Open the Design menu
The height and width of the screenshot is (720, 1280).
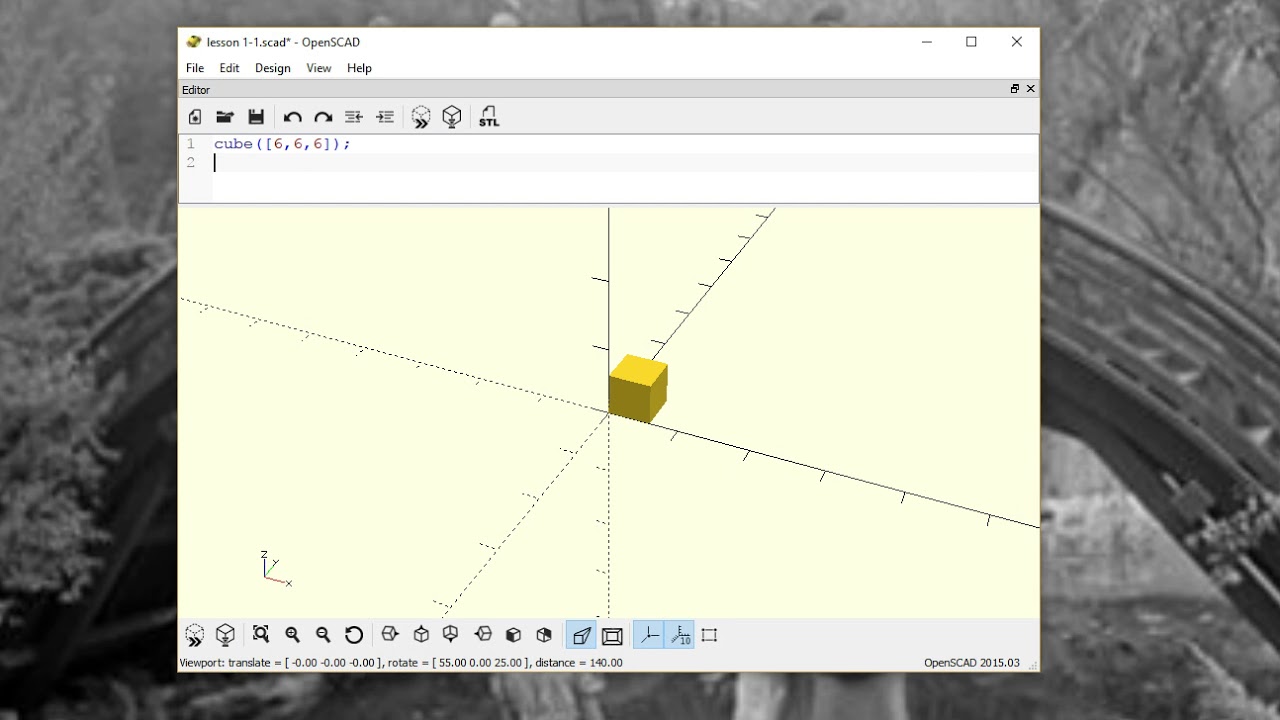[273, 68]
